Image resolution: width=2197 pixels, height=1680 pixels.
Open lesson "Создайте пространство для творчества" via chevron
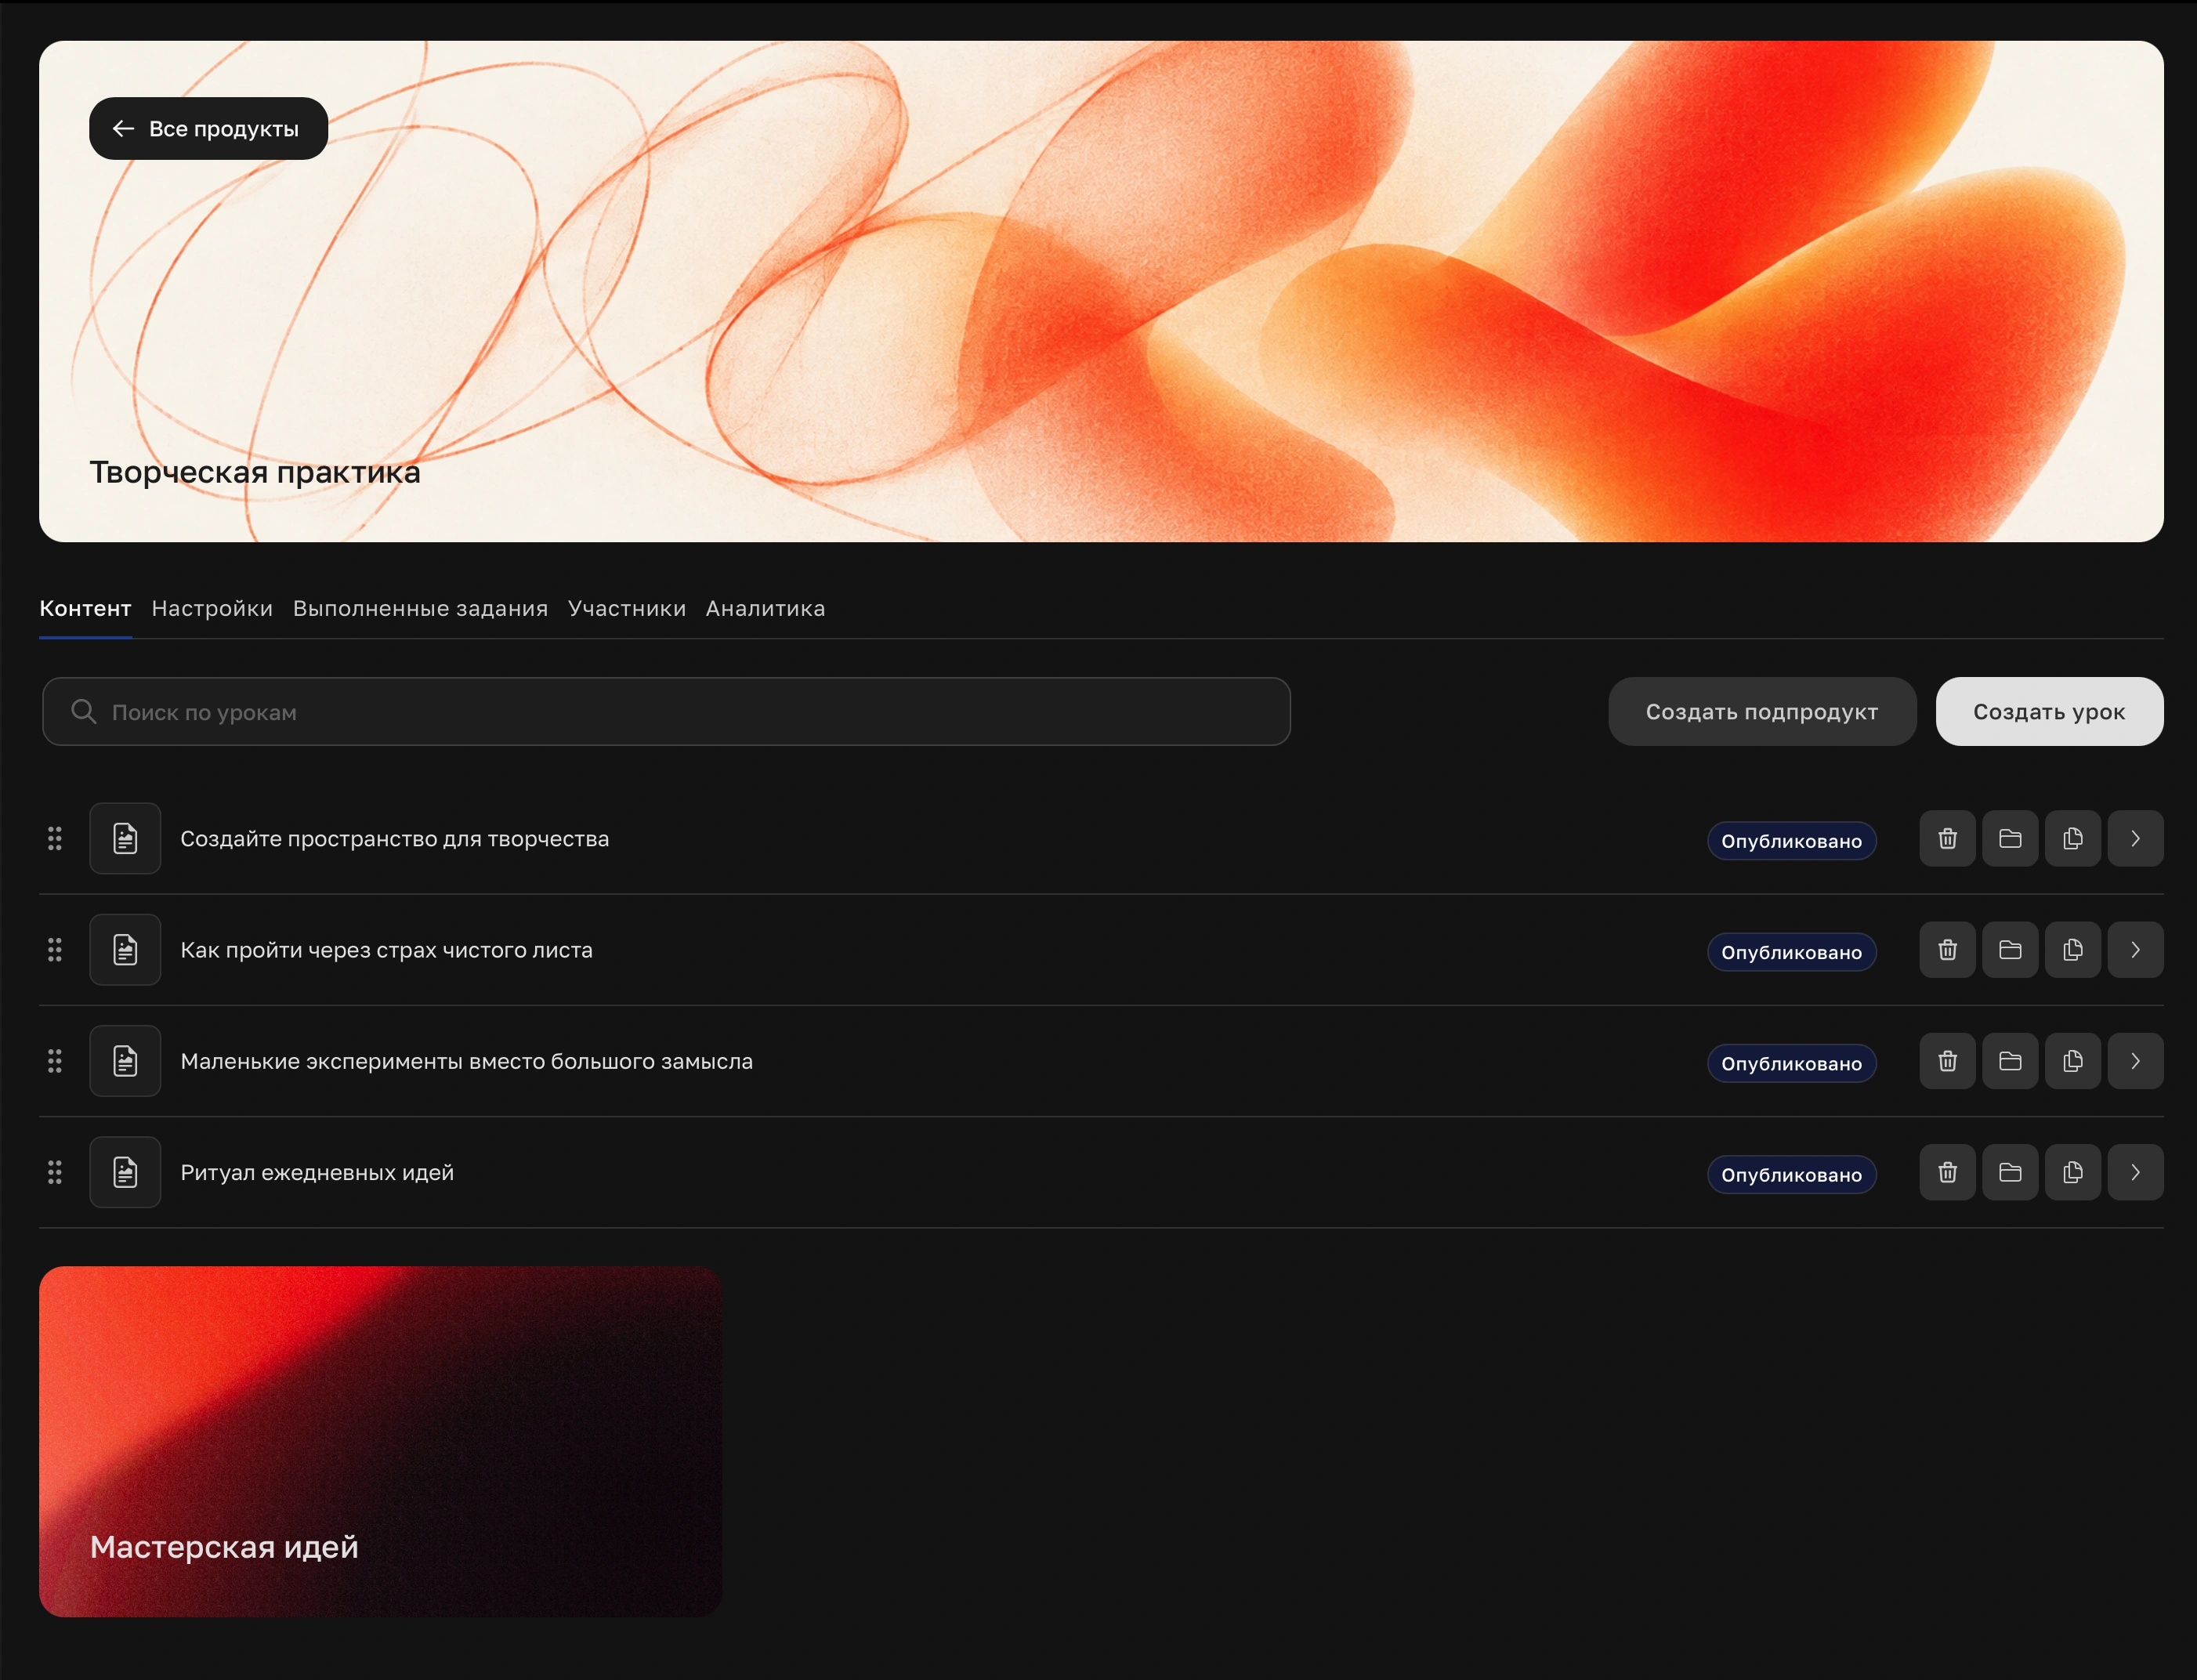(2135, 838)
